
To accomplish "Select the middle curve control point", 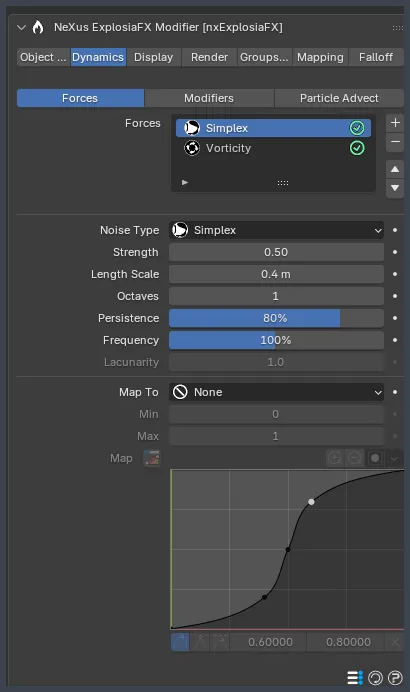I will point(288,549).
